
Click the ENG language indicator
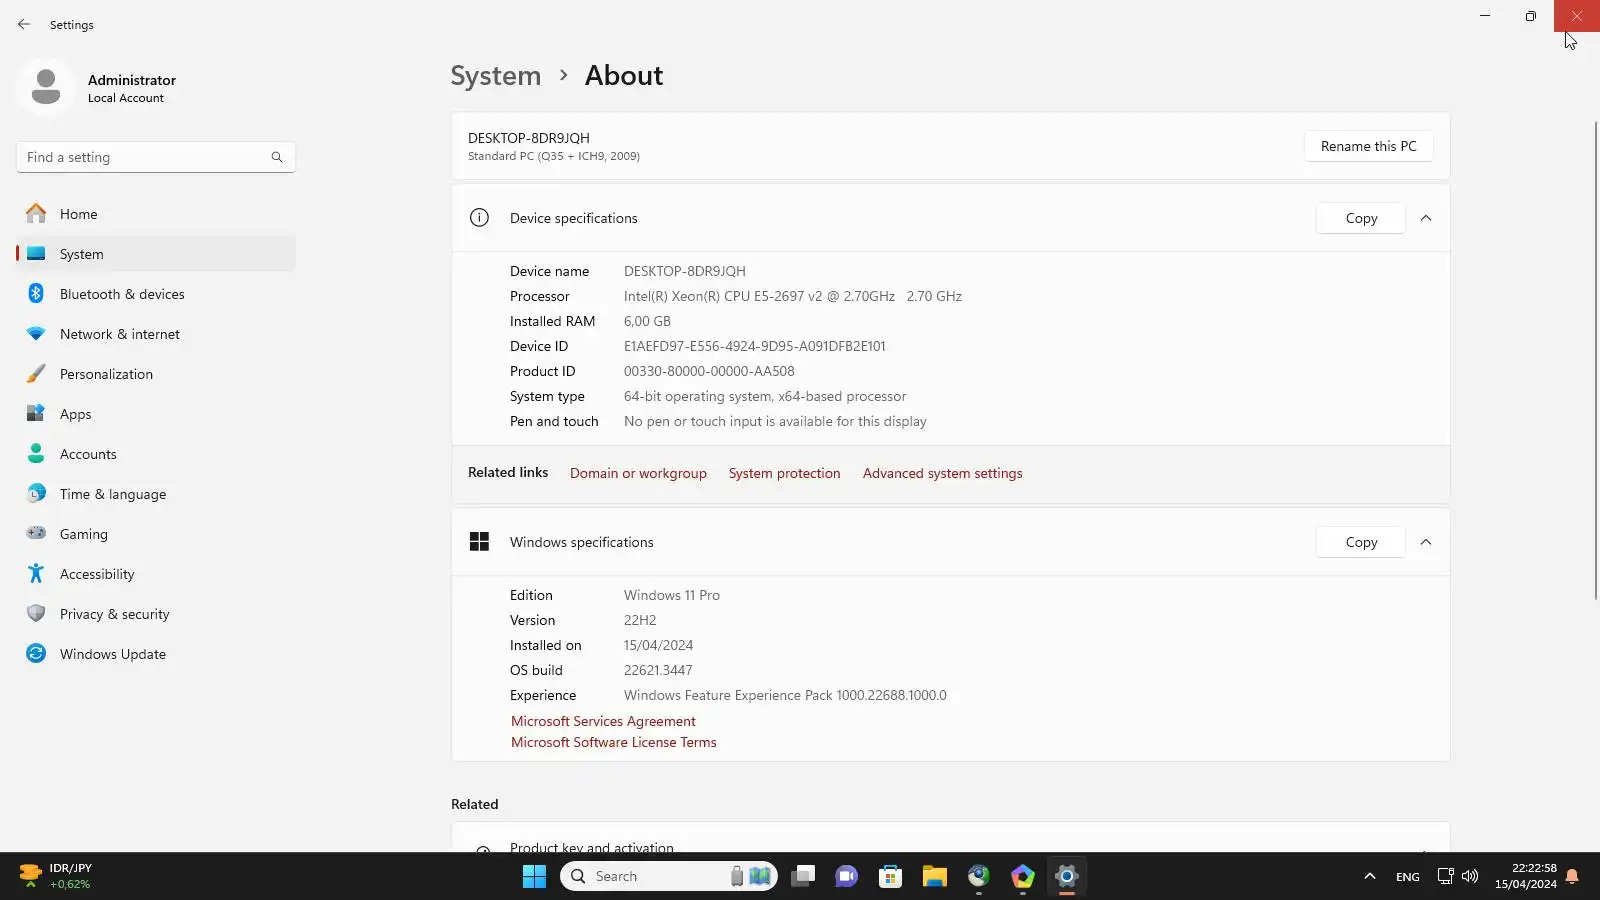[1407, 877]
